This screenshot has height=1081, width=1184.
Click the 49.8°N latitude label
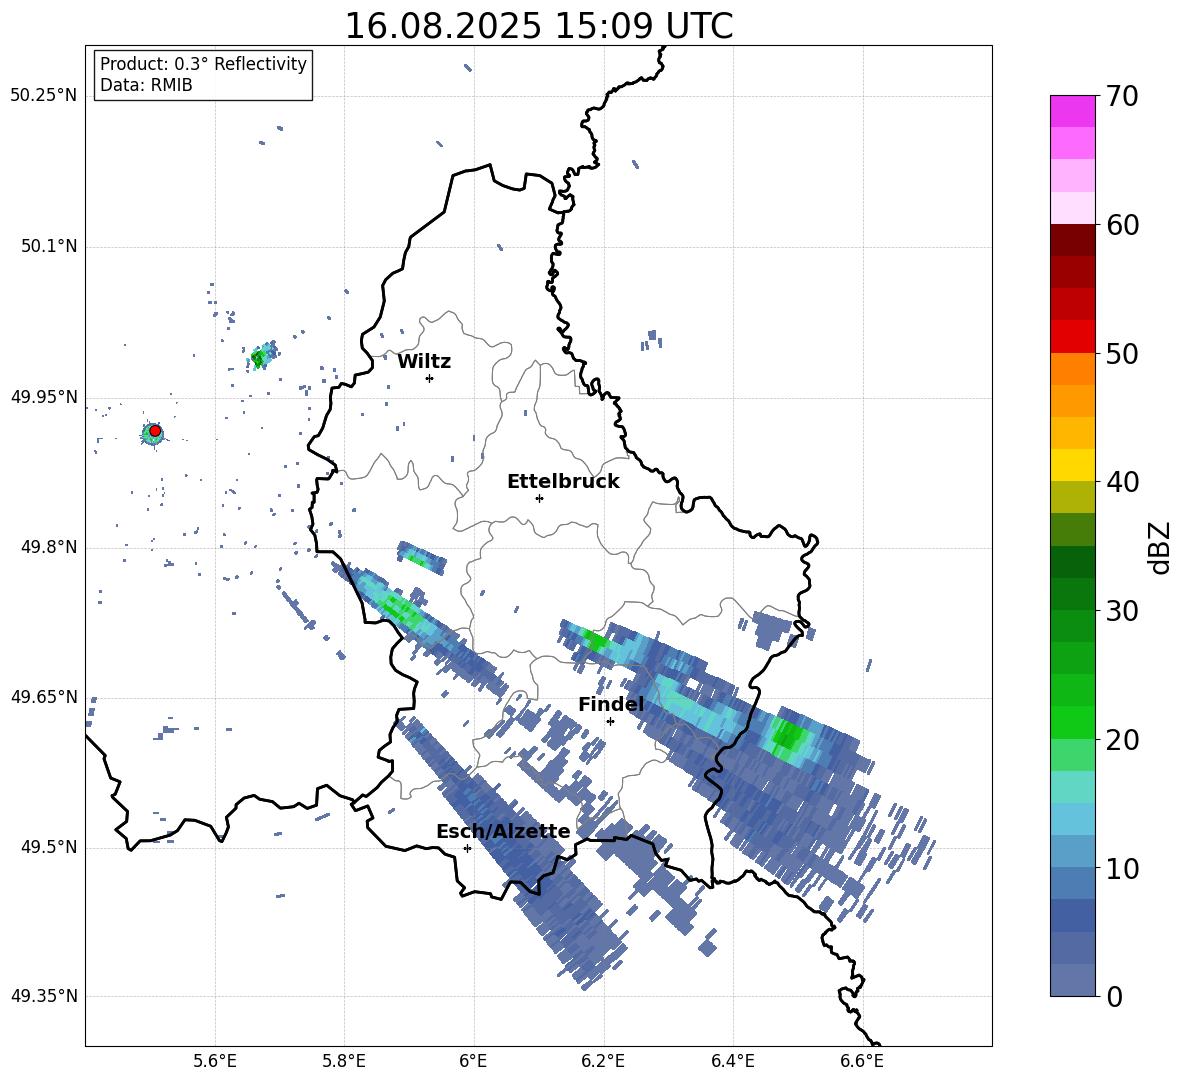[49, 547]
